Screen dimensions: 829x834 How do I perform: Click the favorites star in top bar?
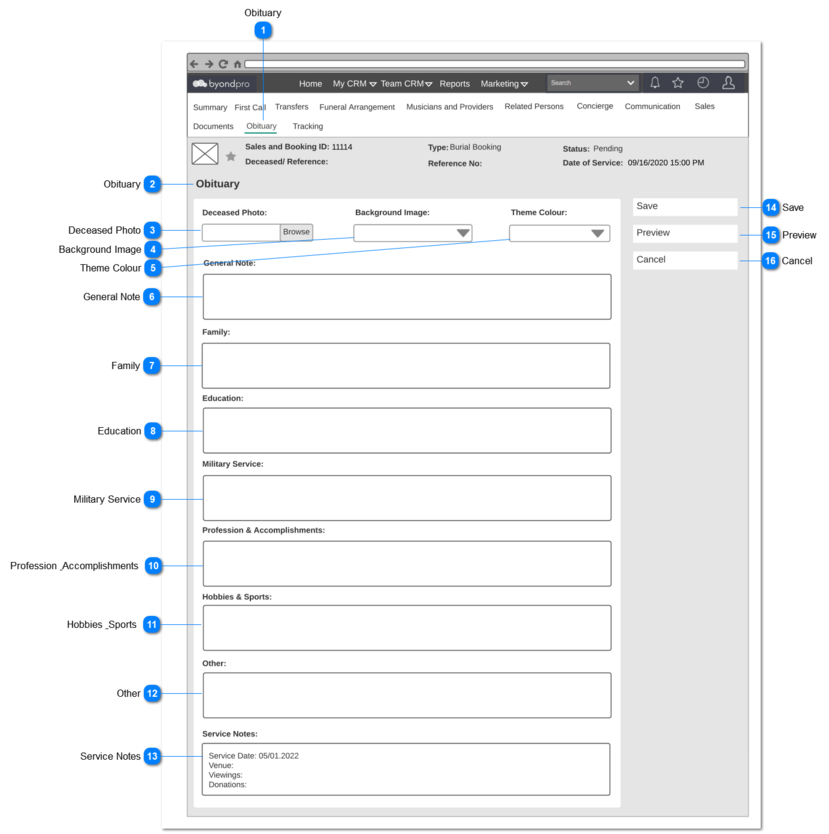click(678, 83)
